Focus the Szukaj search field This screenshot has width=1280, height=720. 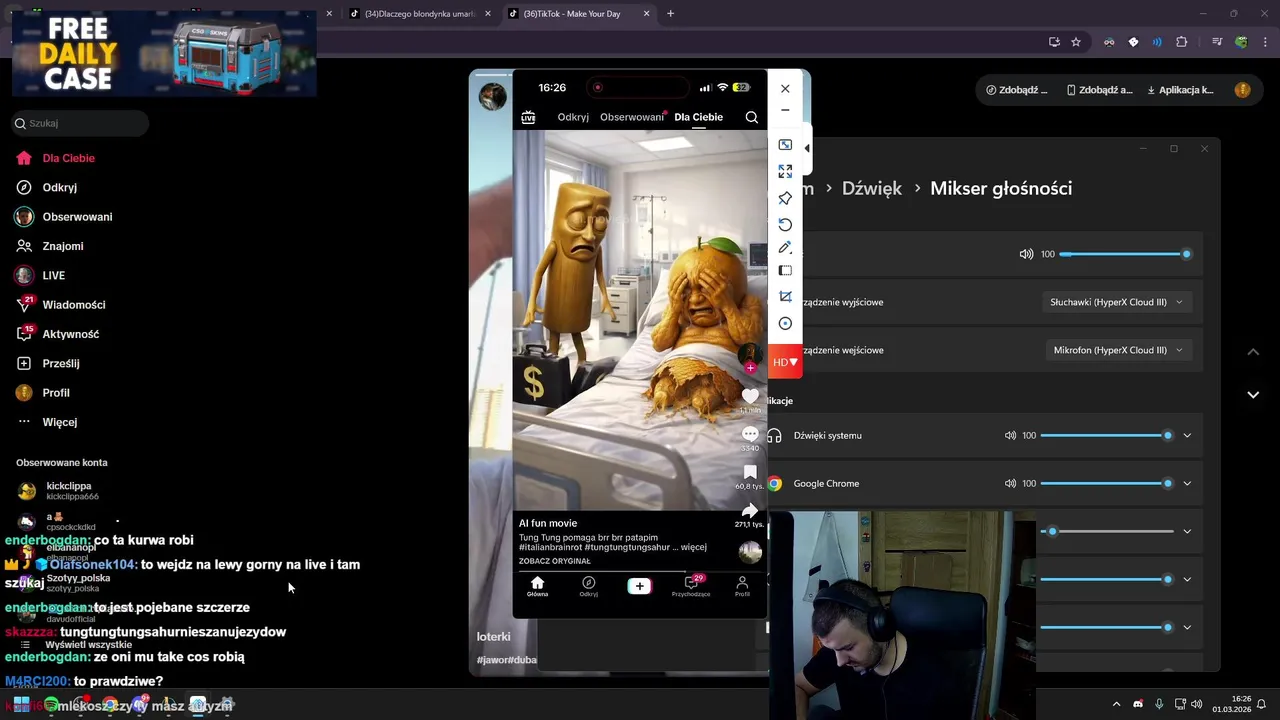(x=80, y=123)
